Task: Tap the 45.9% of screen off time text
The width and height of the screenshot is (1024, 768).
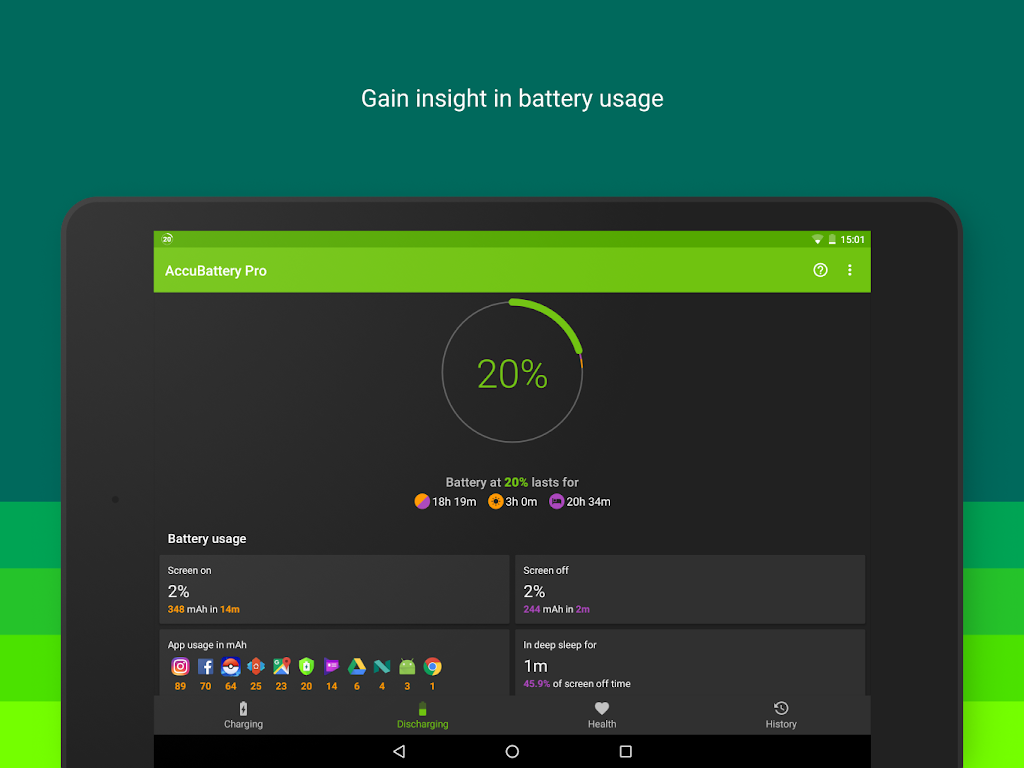Action: coord(577,684)
